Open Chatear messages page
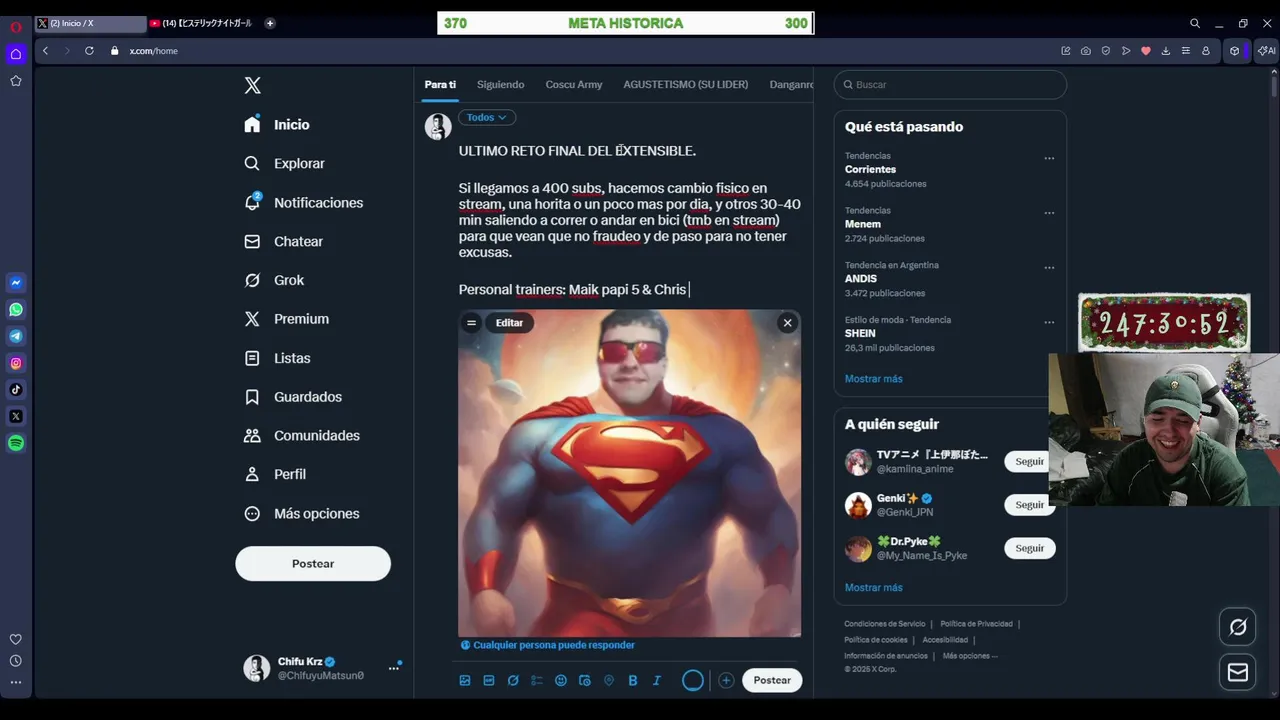 [284, 242]
